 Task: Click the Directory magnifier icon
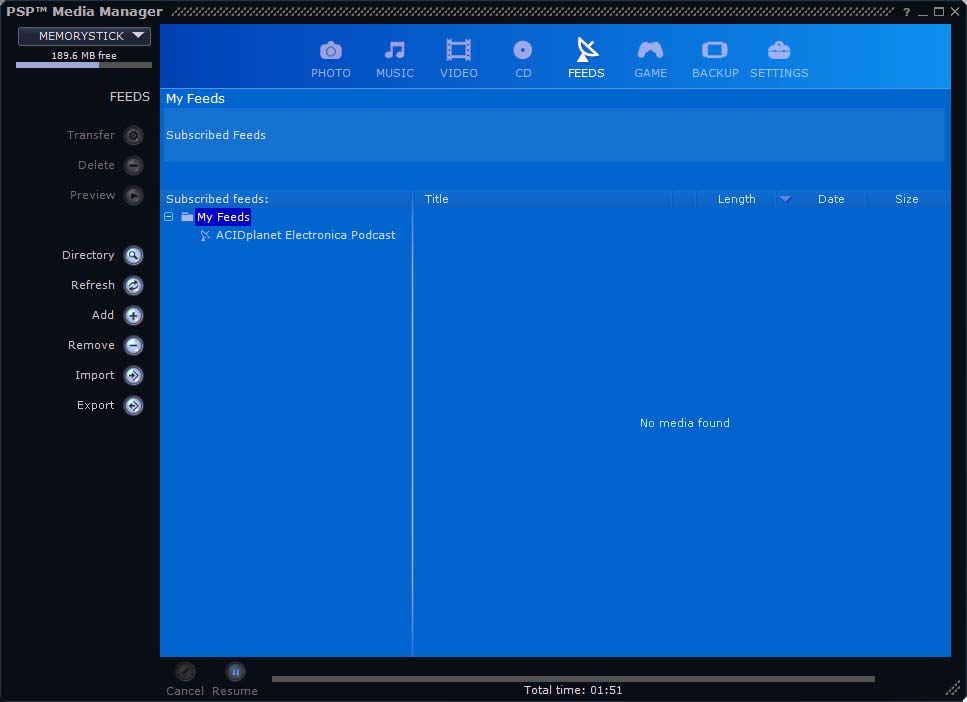[x=133, y=255]
